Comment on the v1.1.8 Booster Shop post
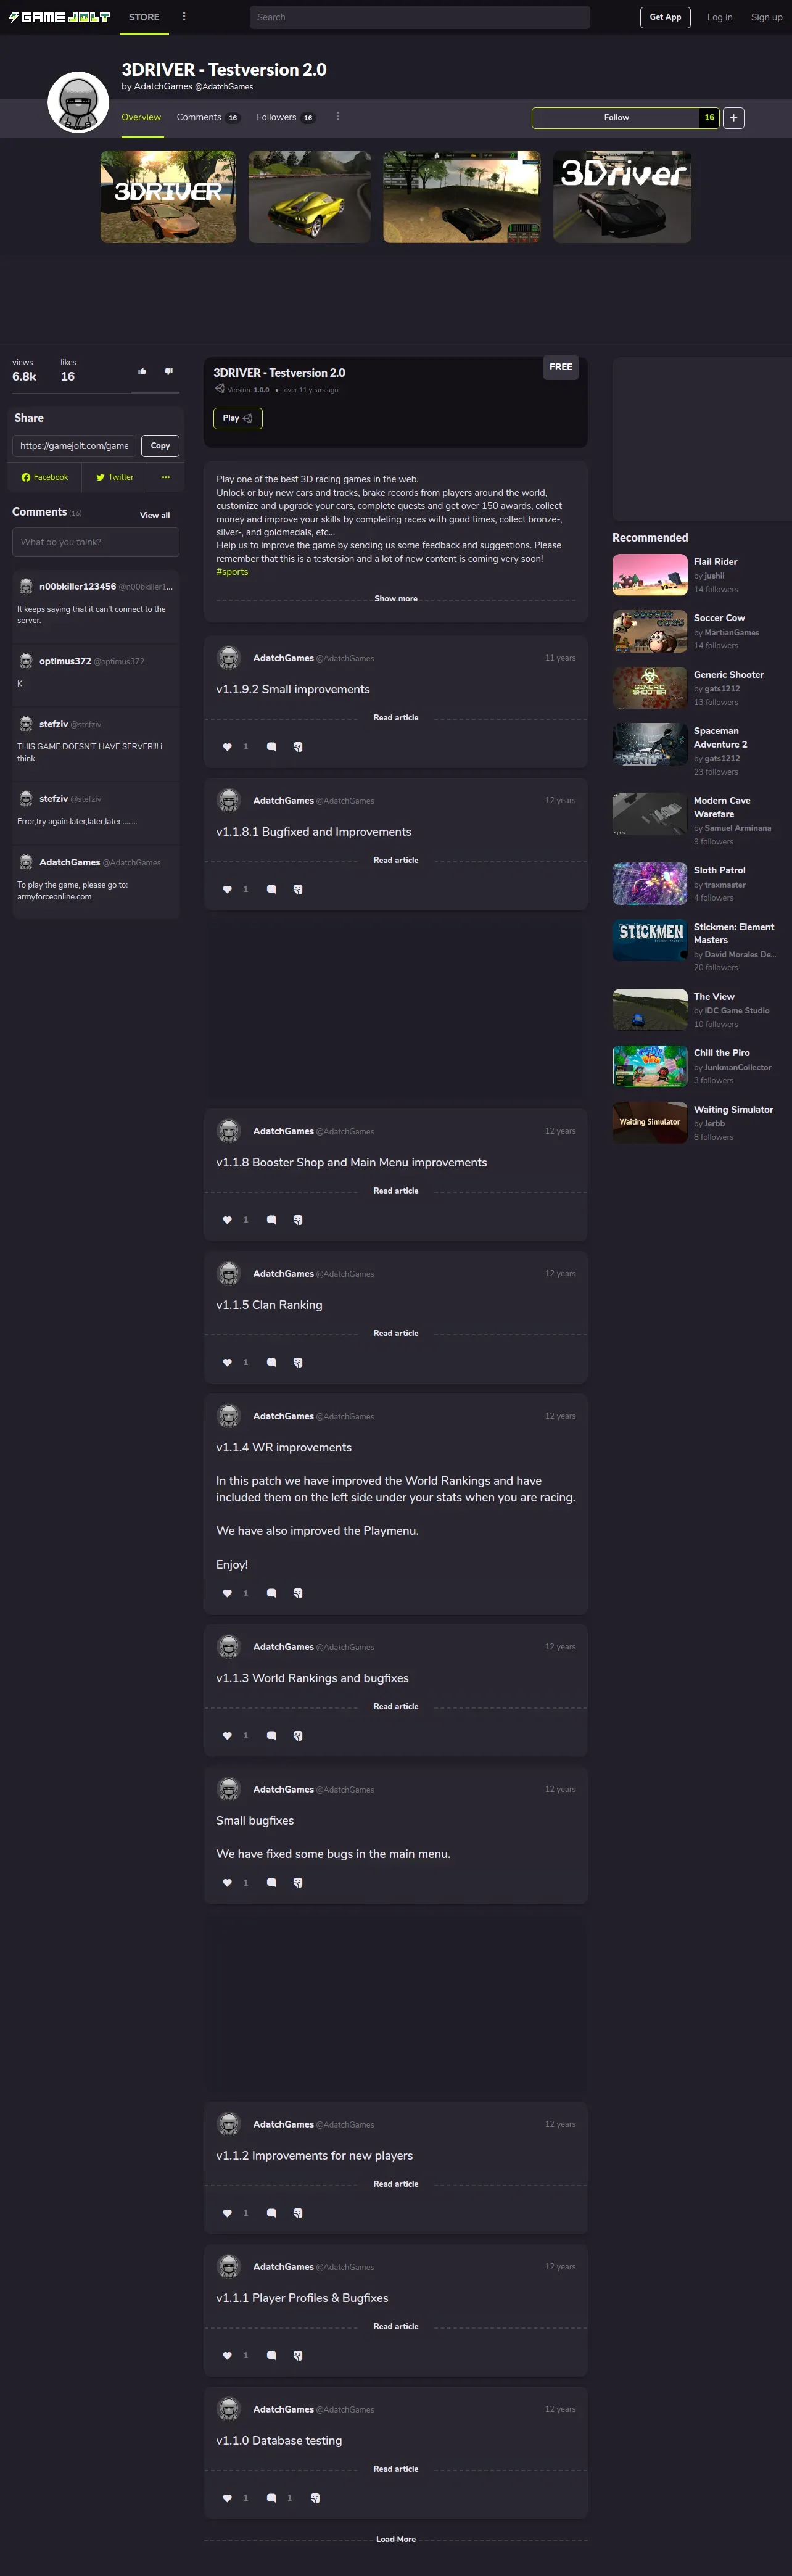The height and width of the screenshot is (2576, 792). click(x=271, y=1220)
